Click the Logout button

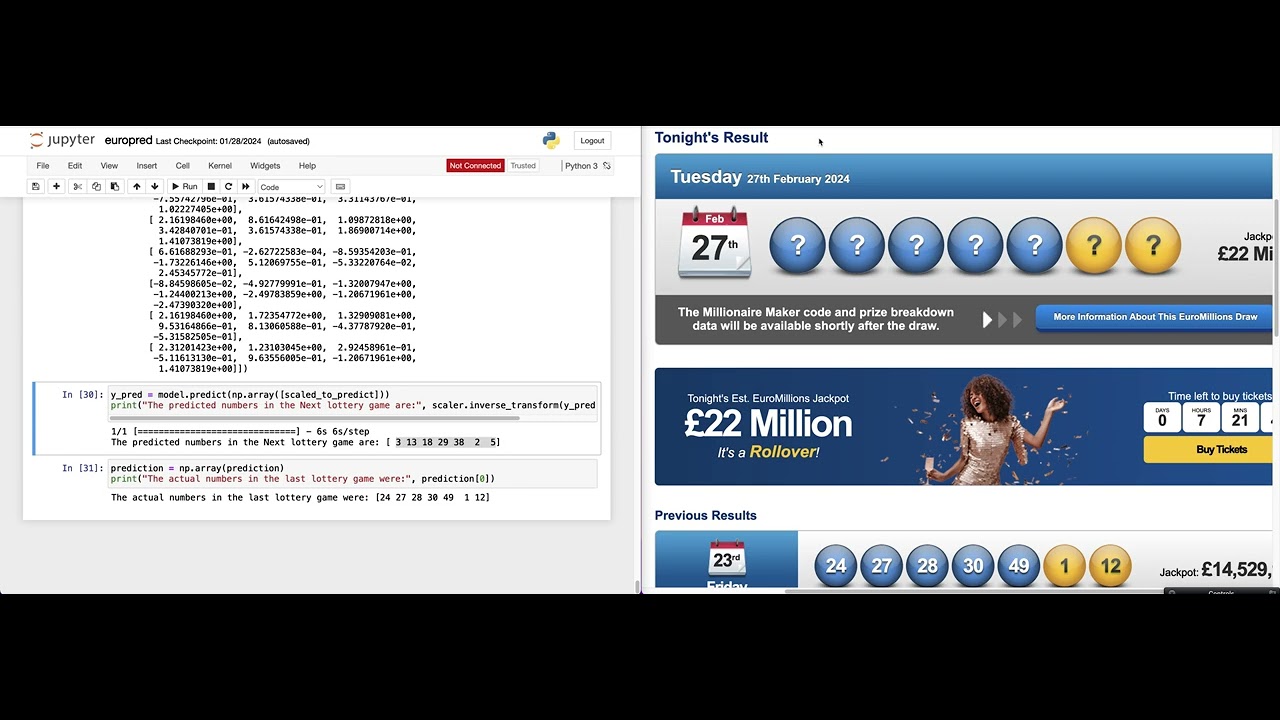pyautogui.click(x=592, y=141)
